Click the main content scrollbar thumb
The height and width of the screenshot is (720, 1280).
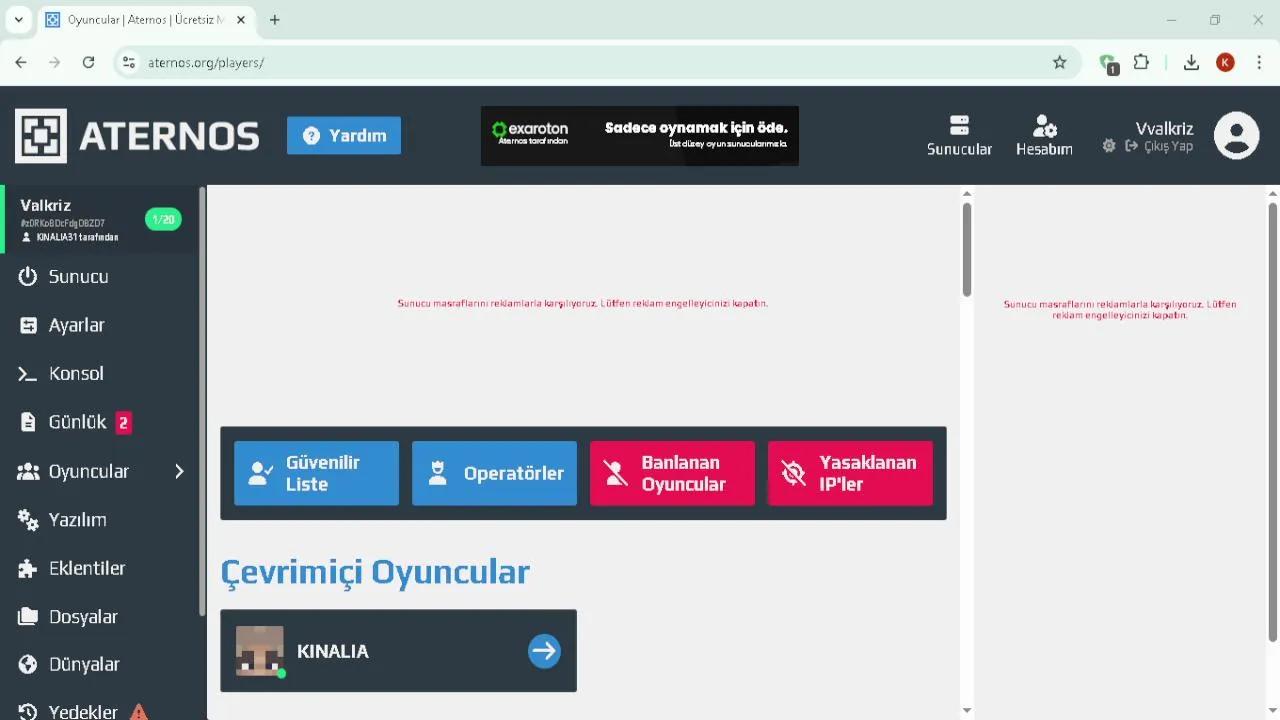967,249
